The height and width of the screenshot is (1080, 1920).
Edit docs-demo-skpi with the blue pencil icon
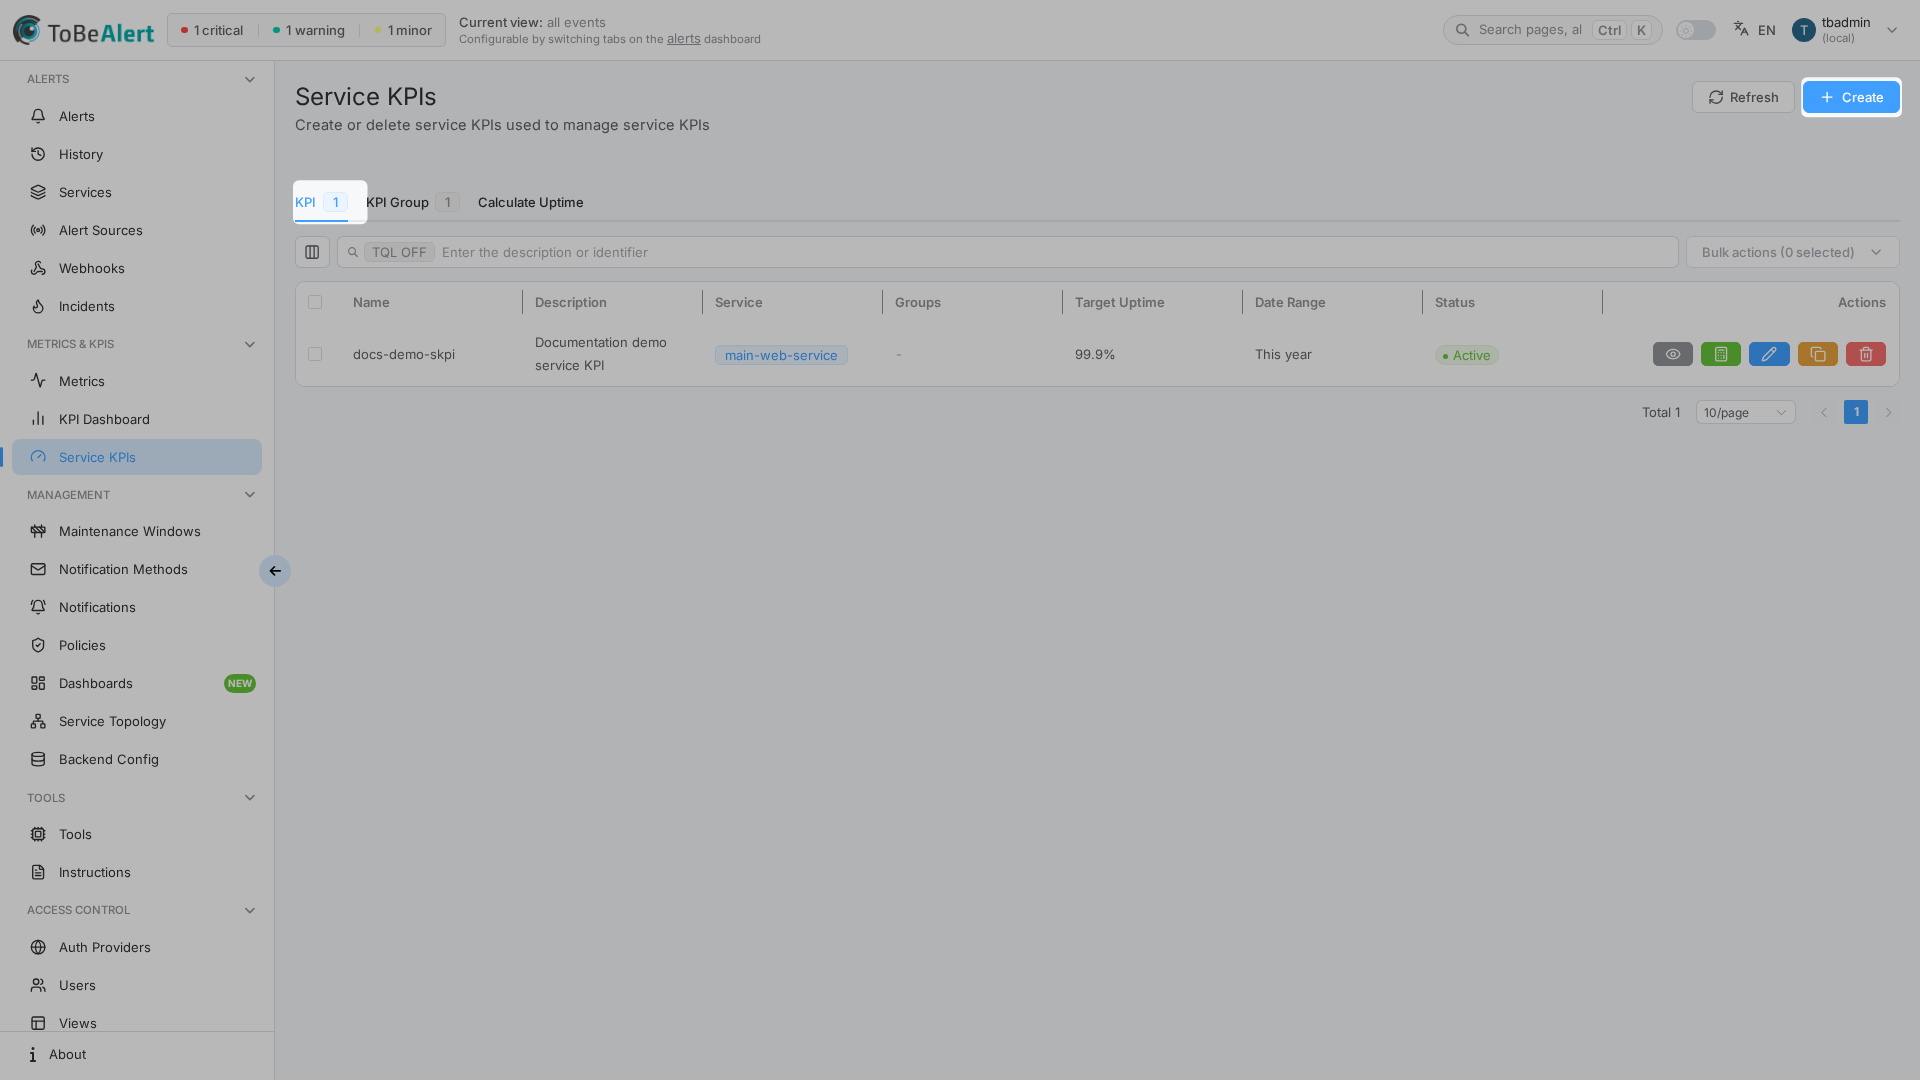tap(1768, 354)
